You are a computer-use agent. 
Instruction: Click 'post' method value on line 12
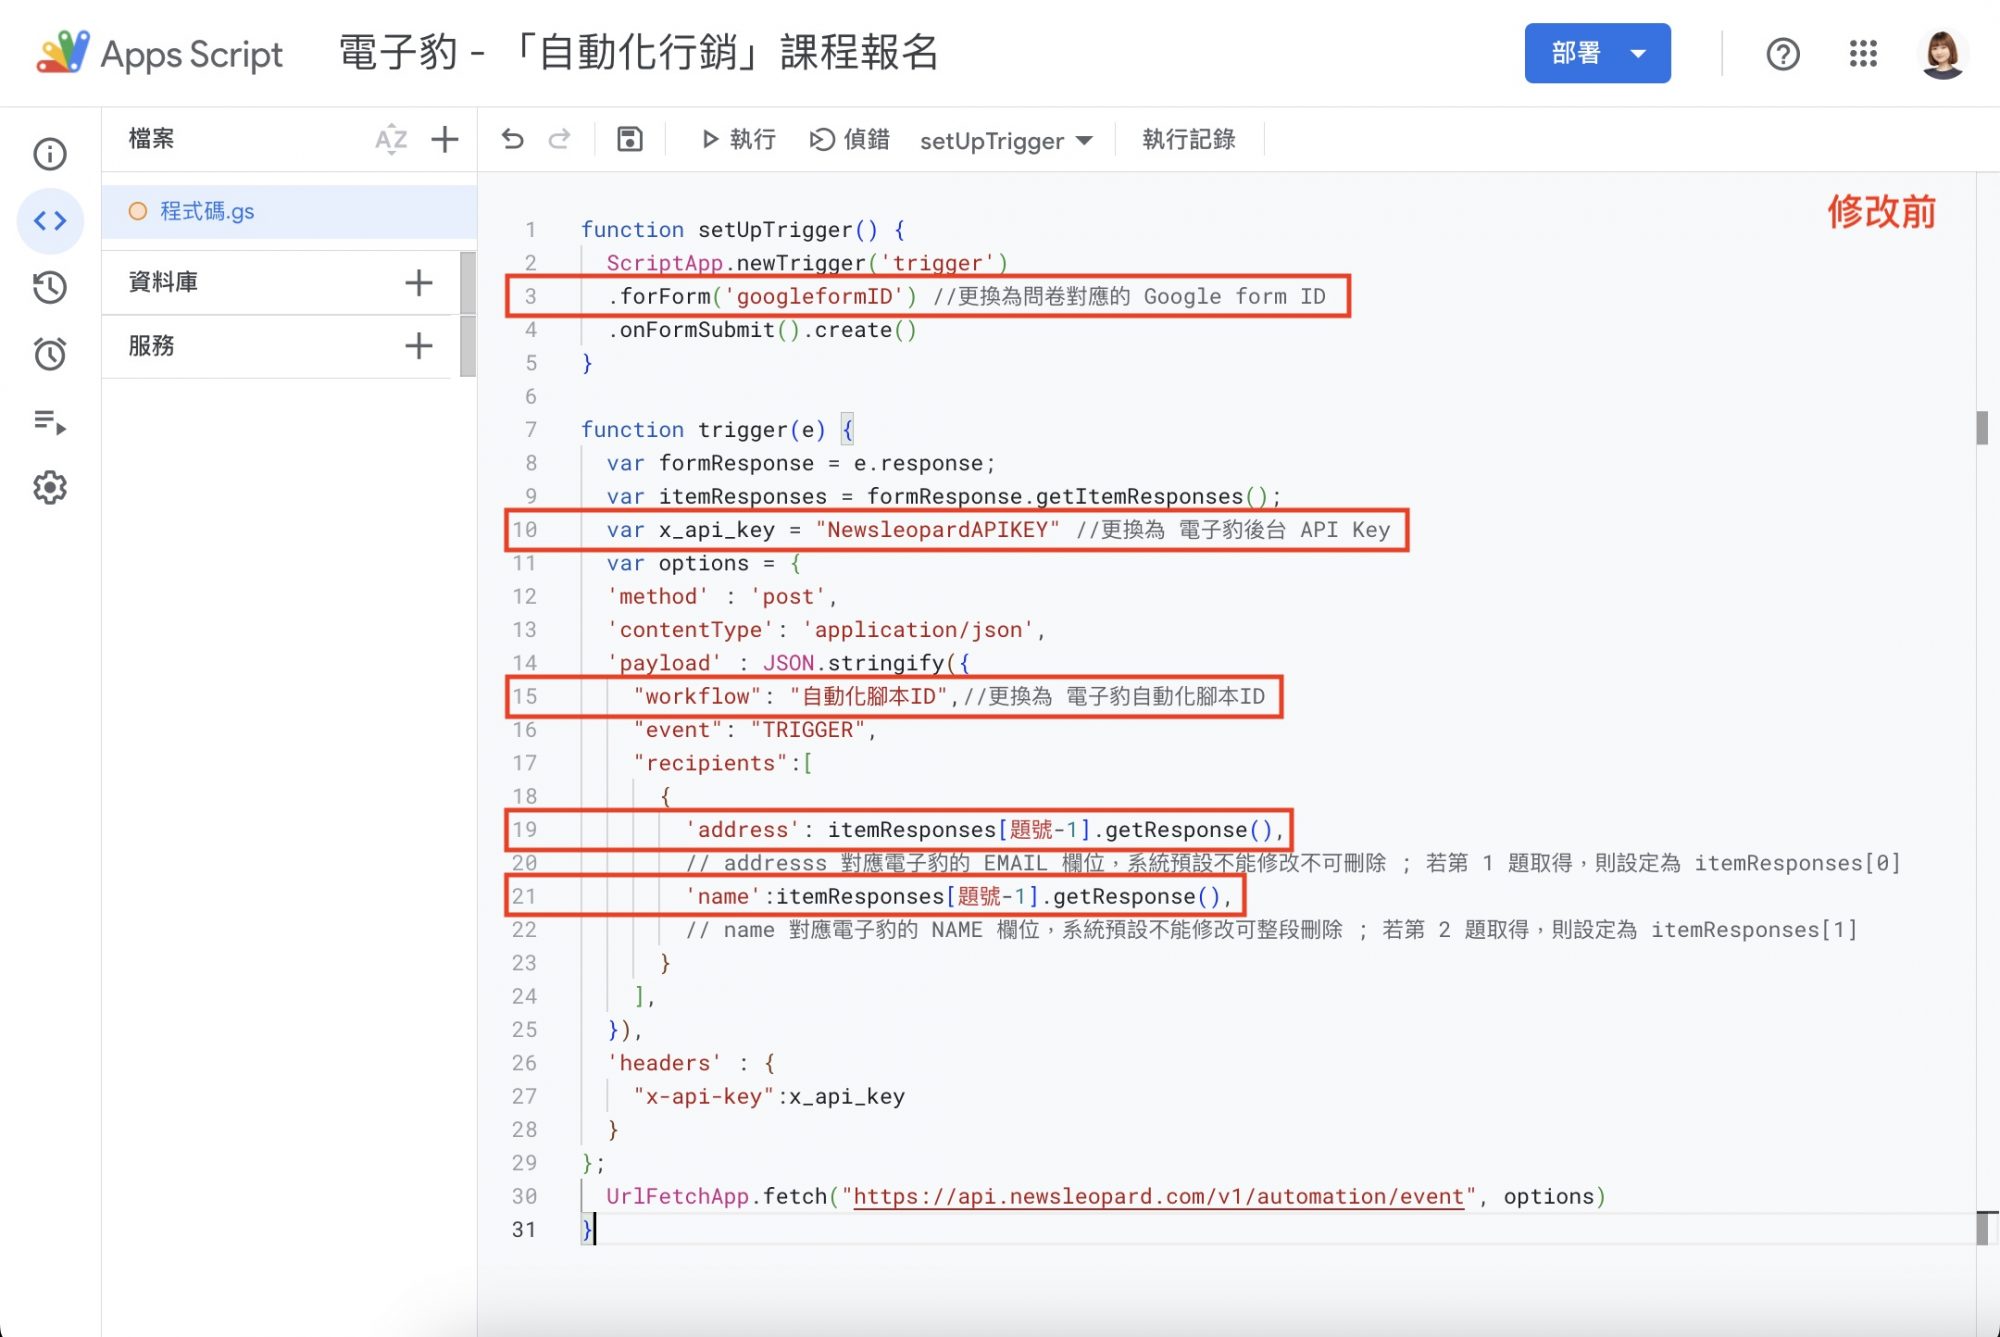[x=787, y=596]
